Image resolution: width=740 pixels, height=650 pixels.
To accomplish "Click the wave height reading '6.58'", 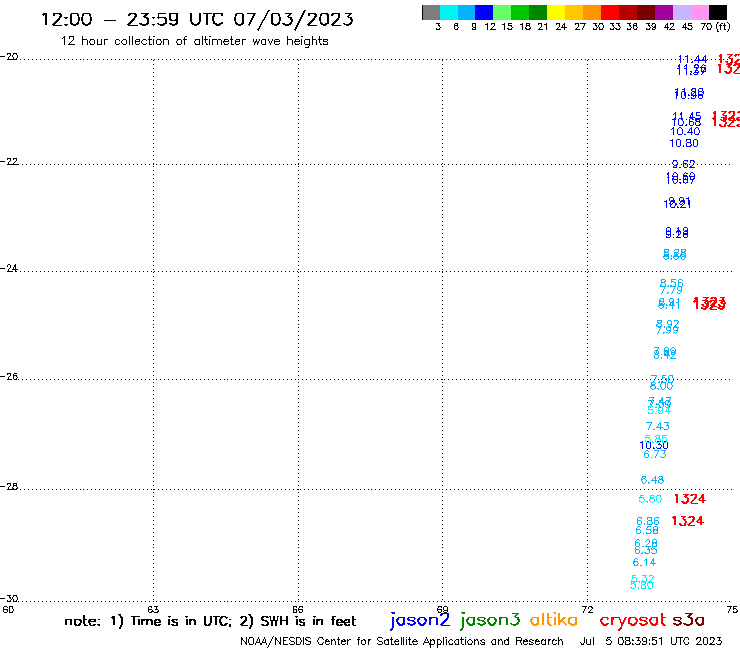I will 647,531.
